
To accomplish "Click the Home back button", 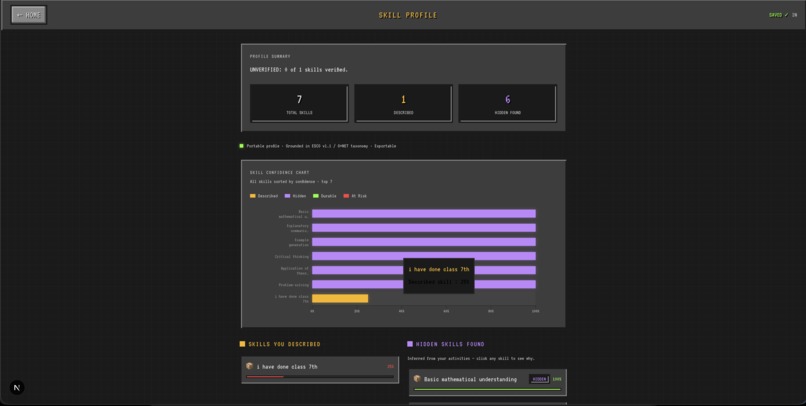I will click(x=29, y=15).
